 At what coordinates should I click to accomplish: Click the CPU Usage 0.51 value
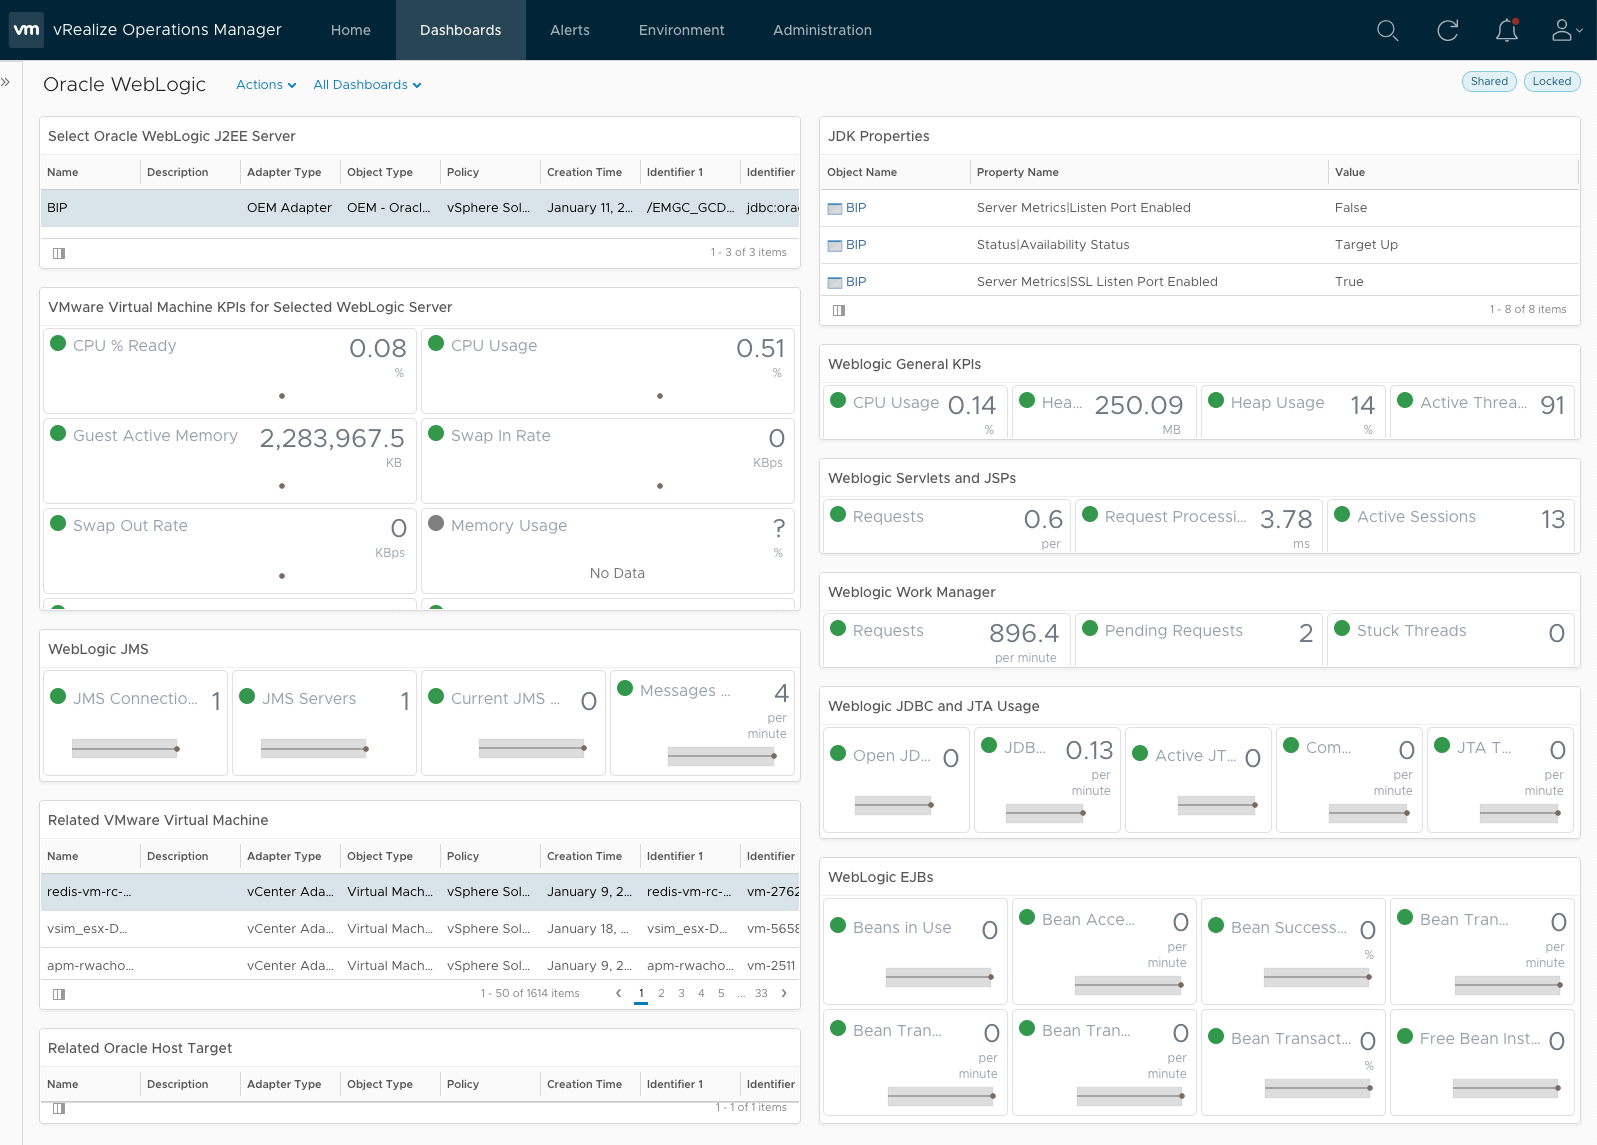pyautogui.click(x=760, y=349)
